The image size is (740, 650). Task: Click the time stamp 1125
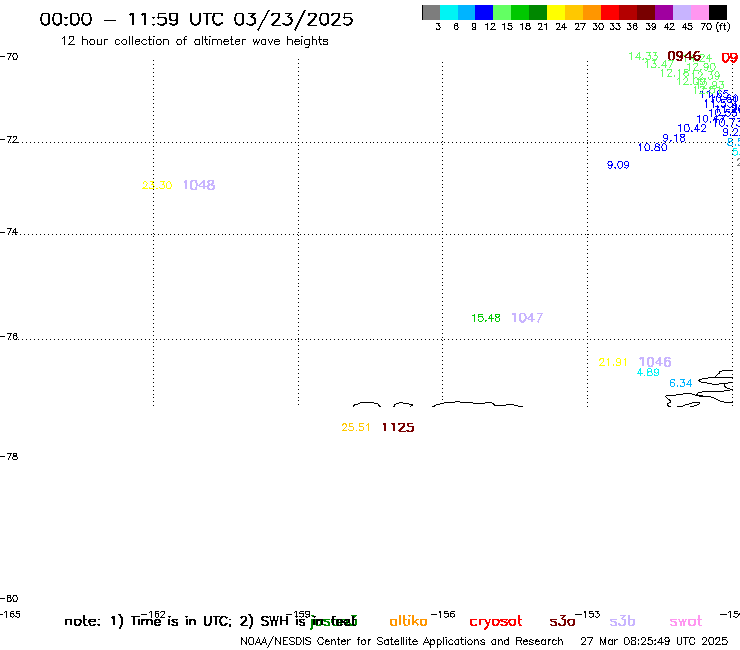(x=398, y=428)
